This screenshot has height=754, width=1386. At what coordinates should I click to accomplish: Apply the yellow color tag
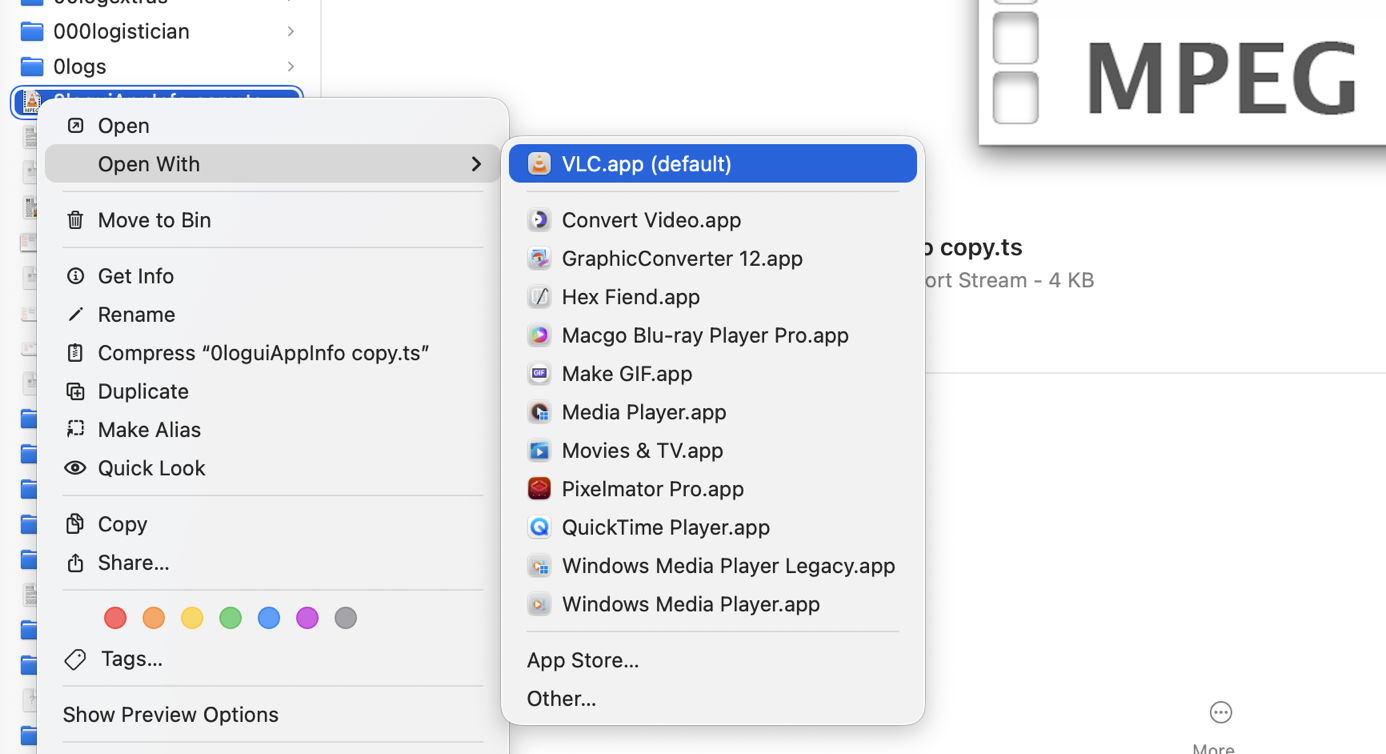pos(192,618)
